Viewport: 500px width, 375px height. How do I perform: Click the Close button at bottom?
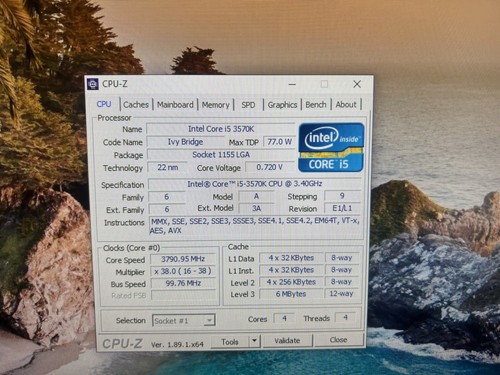pos(338,340)
